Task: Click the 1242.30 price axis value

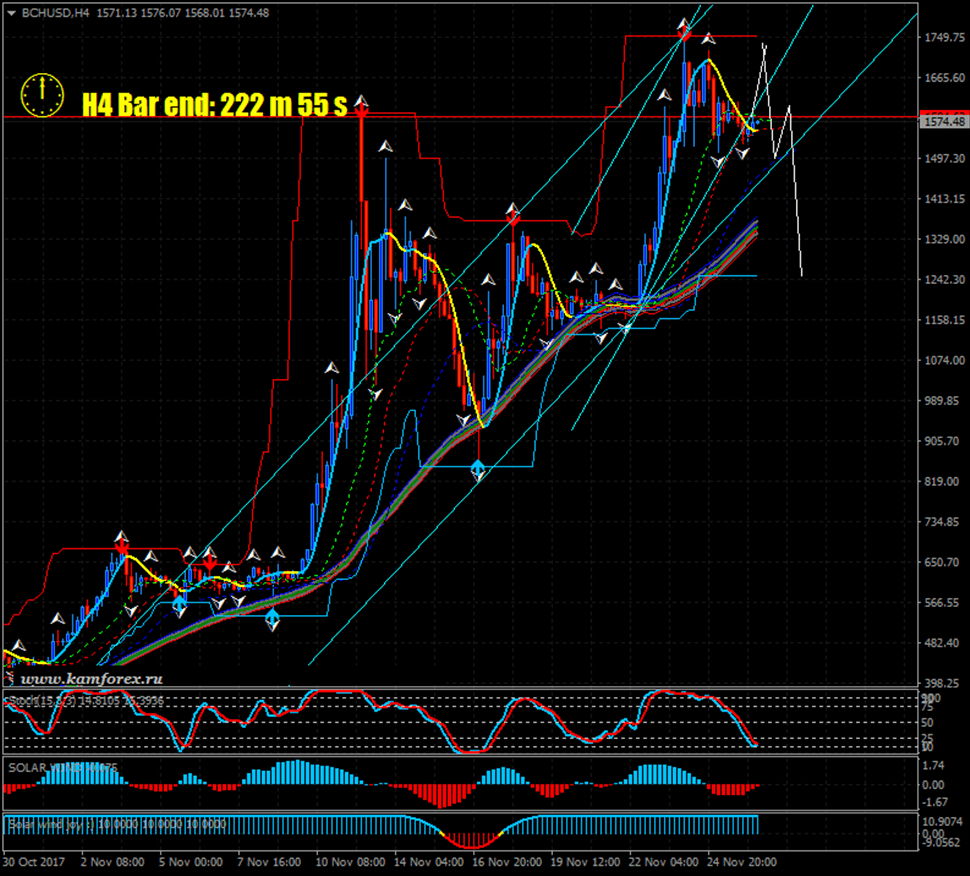Action: 945,280
